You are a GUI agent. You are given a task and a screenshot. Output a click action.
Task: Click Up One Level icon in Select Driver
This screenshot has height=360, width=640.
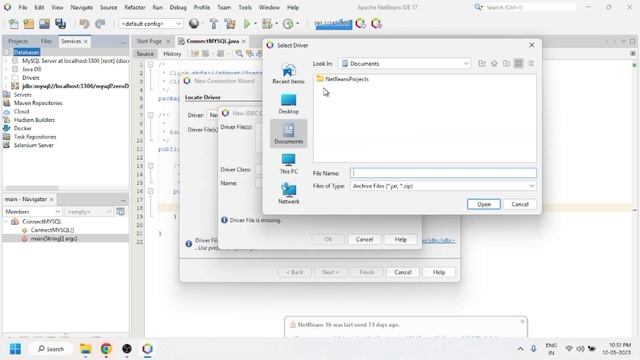click(482, 64)
